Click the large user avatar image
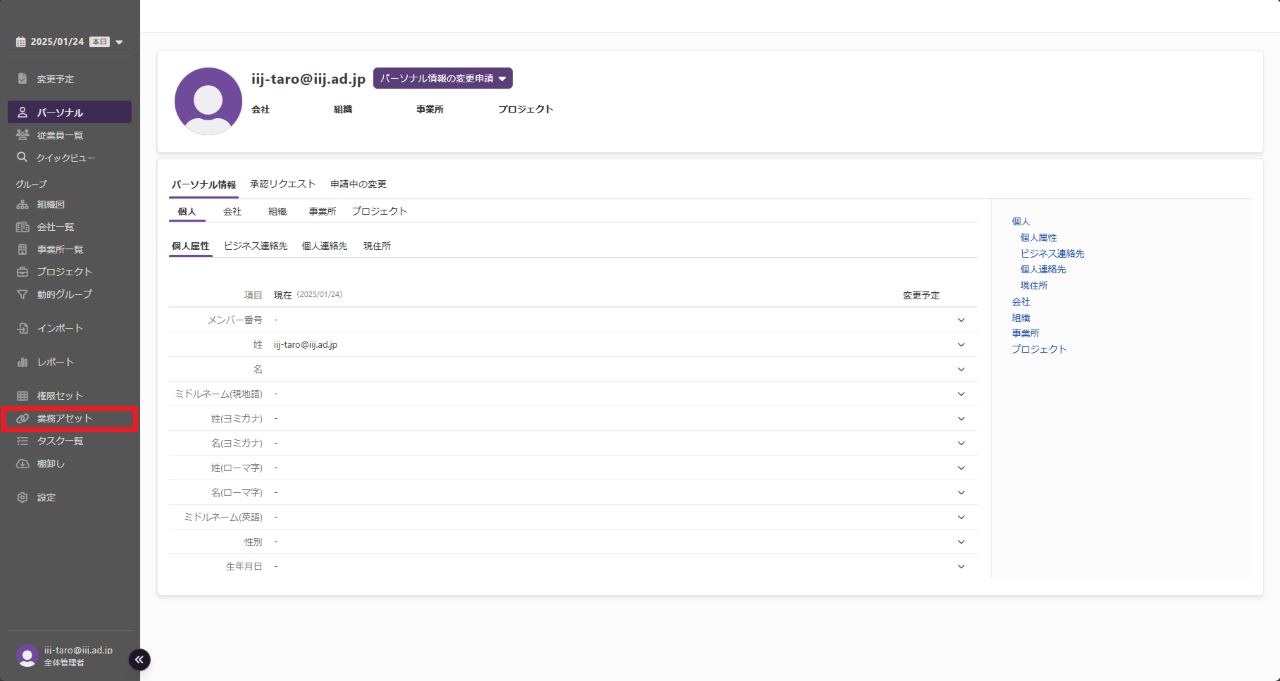The height and width of the screenshot is (681, 1280). click(x=208, y=101)
